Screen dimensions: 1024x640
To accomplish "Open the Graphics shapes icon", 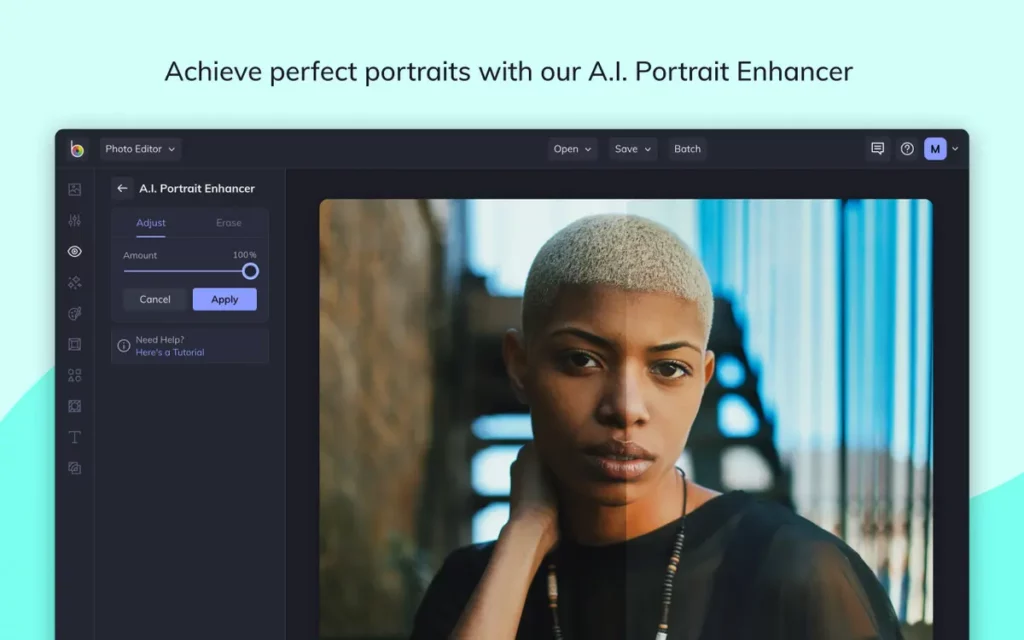I will click(75, 375).
